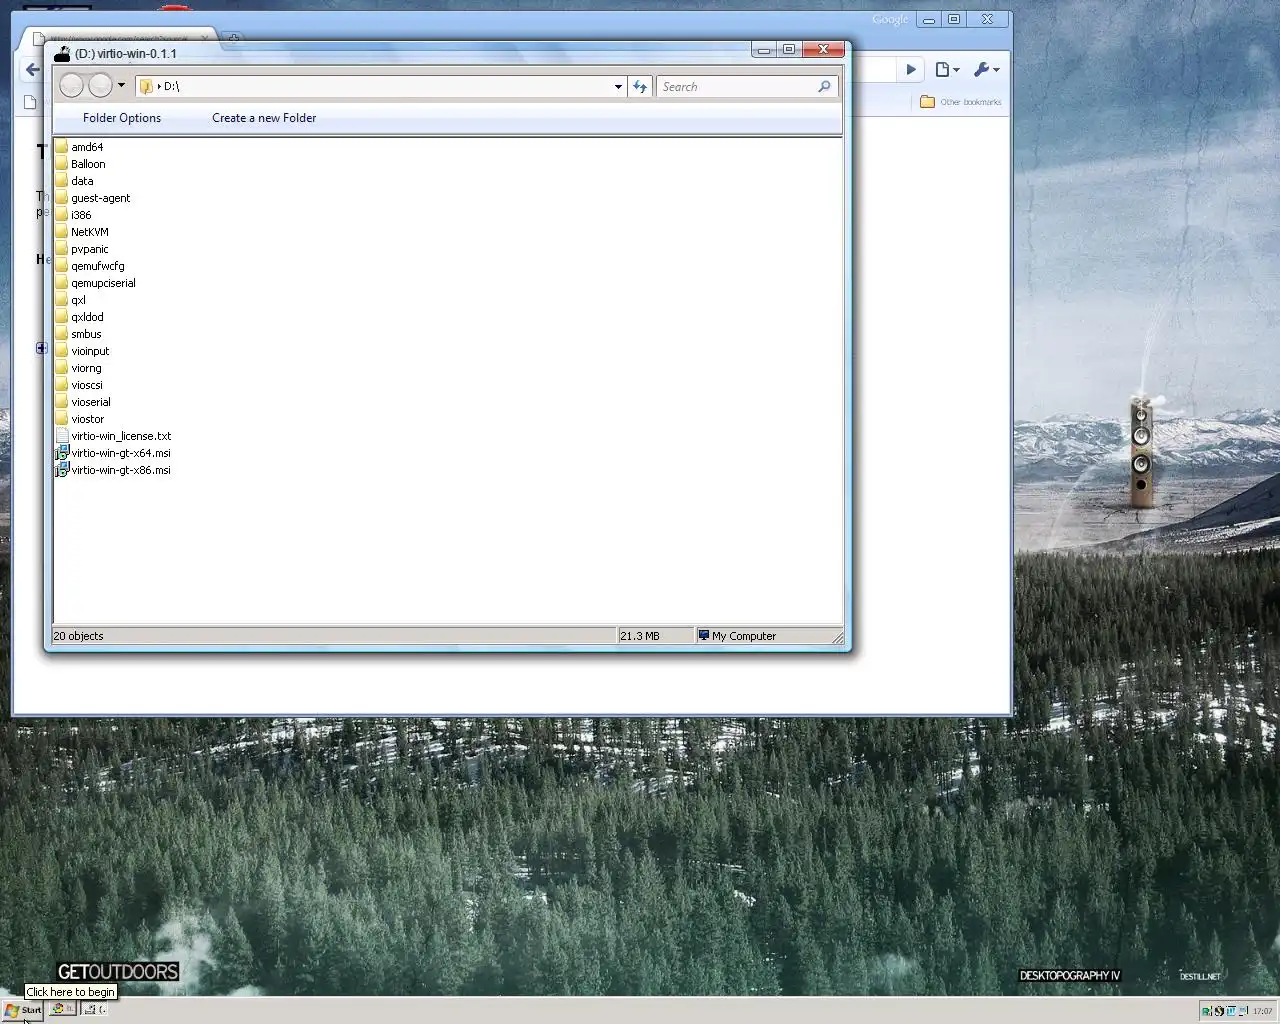Screen dimensions: 1280x1024
Task: Select the vioscsi folder
Action: point(80,385)
